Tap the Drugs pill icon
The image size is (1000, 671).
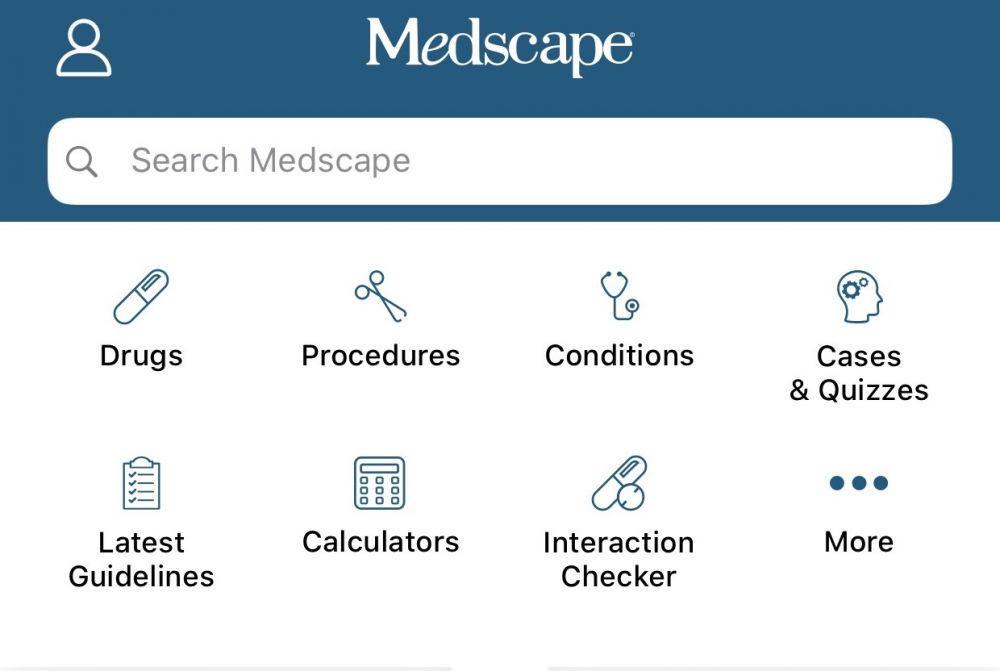141,297
